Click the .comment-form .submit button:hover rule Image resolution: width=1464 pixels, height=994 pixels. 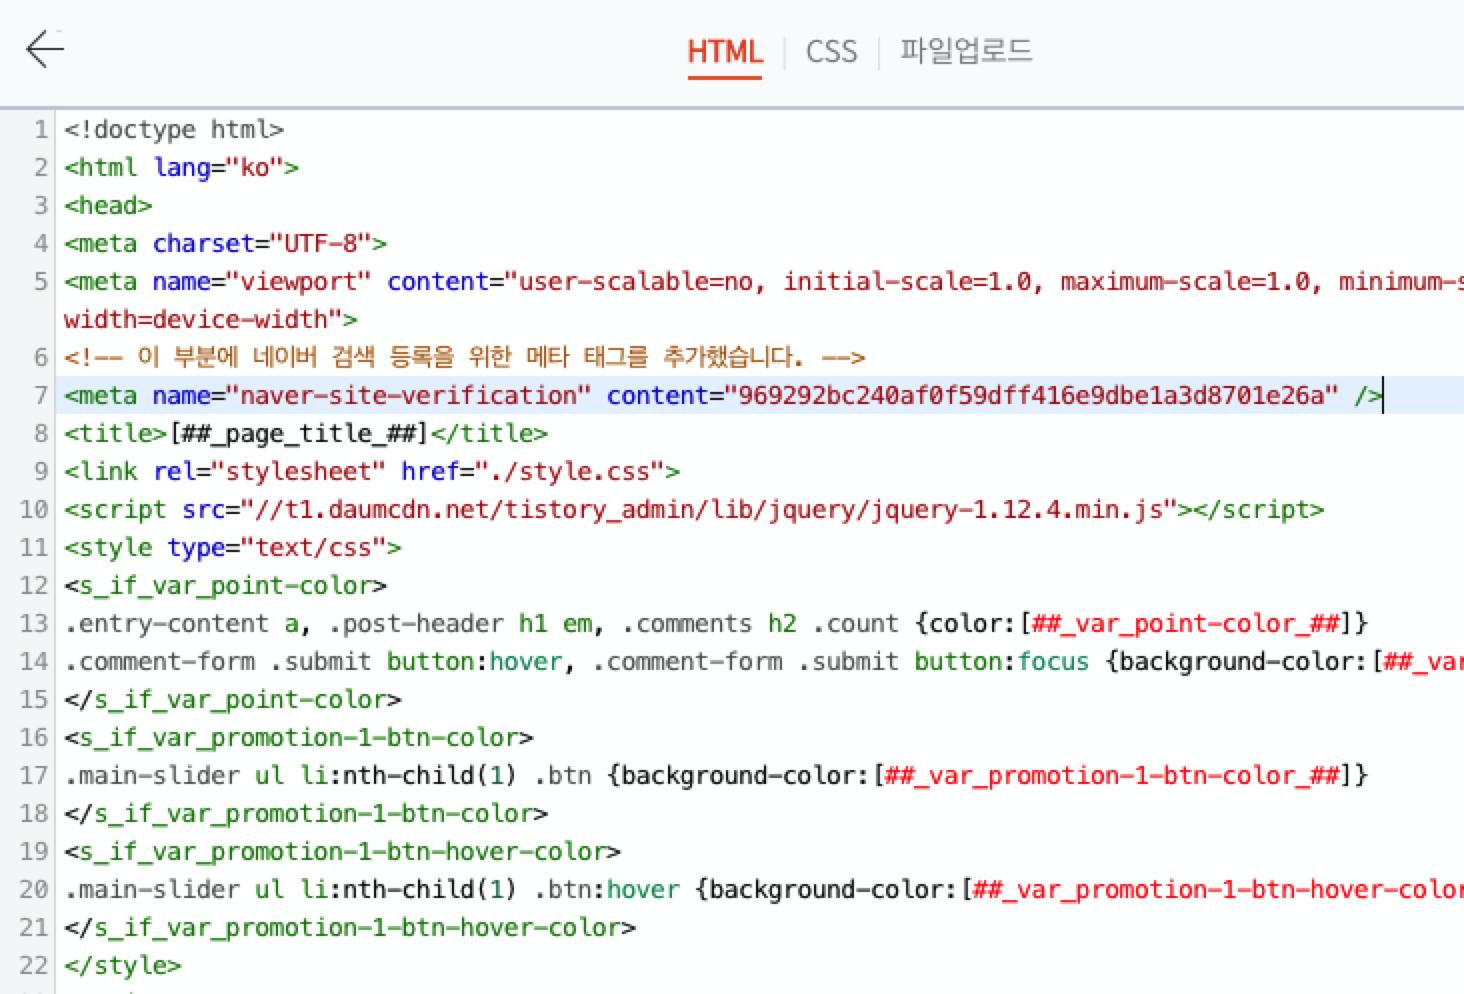(764, 661)
